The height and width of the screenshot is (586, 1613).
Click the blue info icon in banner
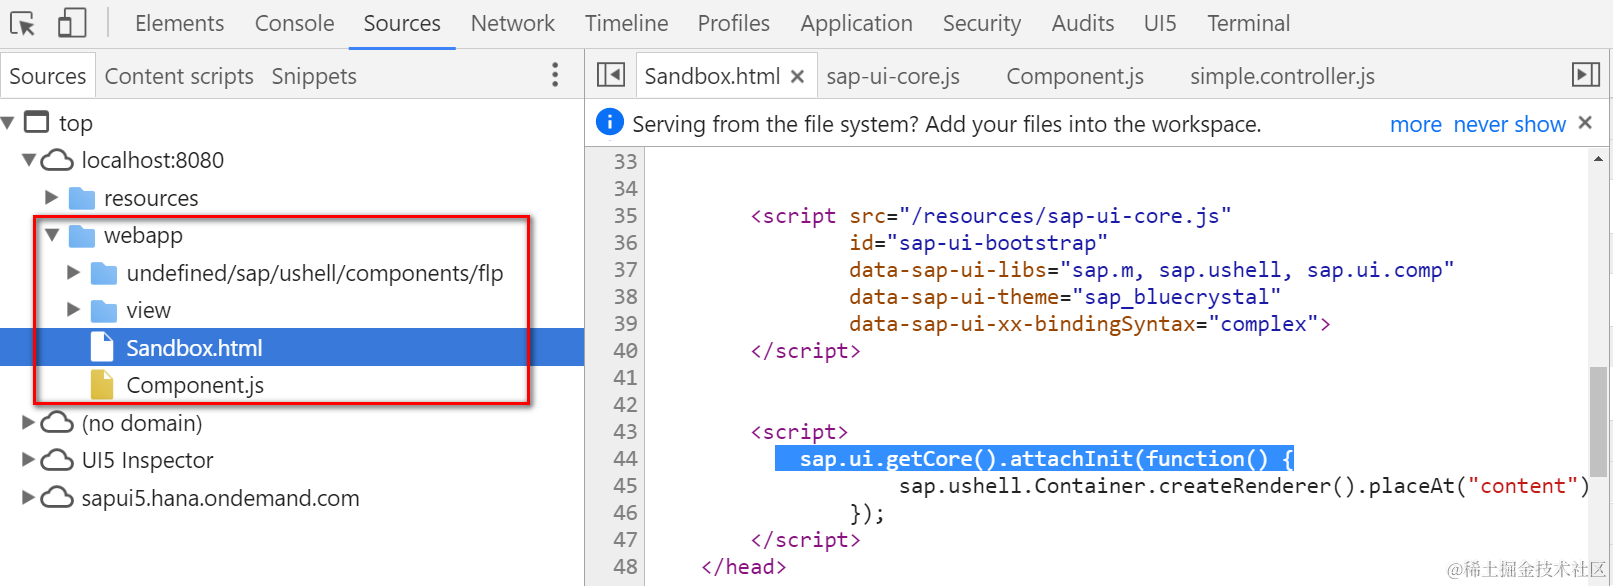click(x=610, y=122)
